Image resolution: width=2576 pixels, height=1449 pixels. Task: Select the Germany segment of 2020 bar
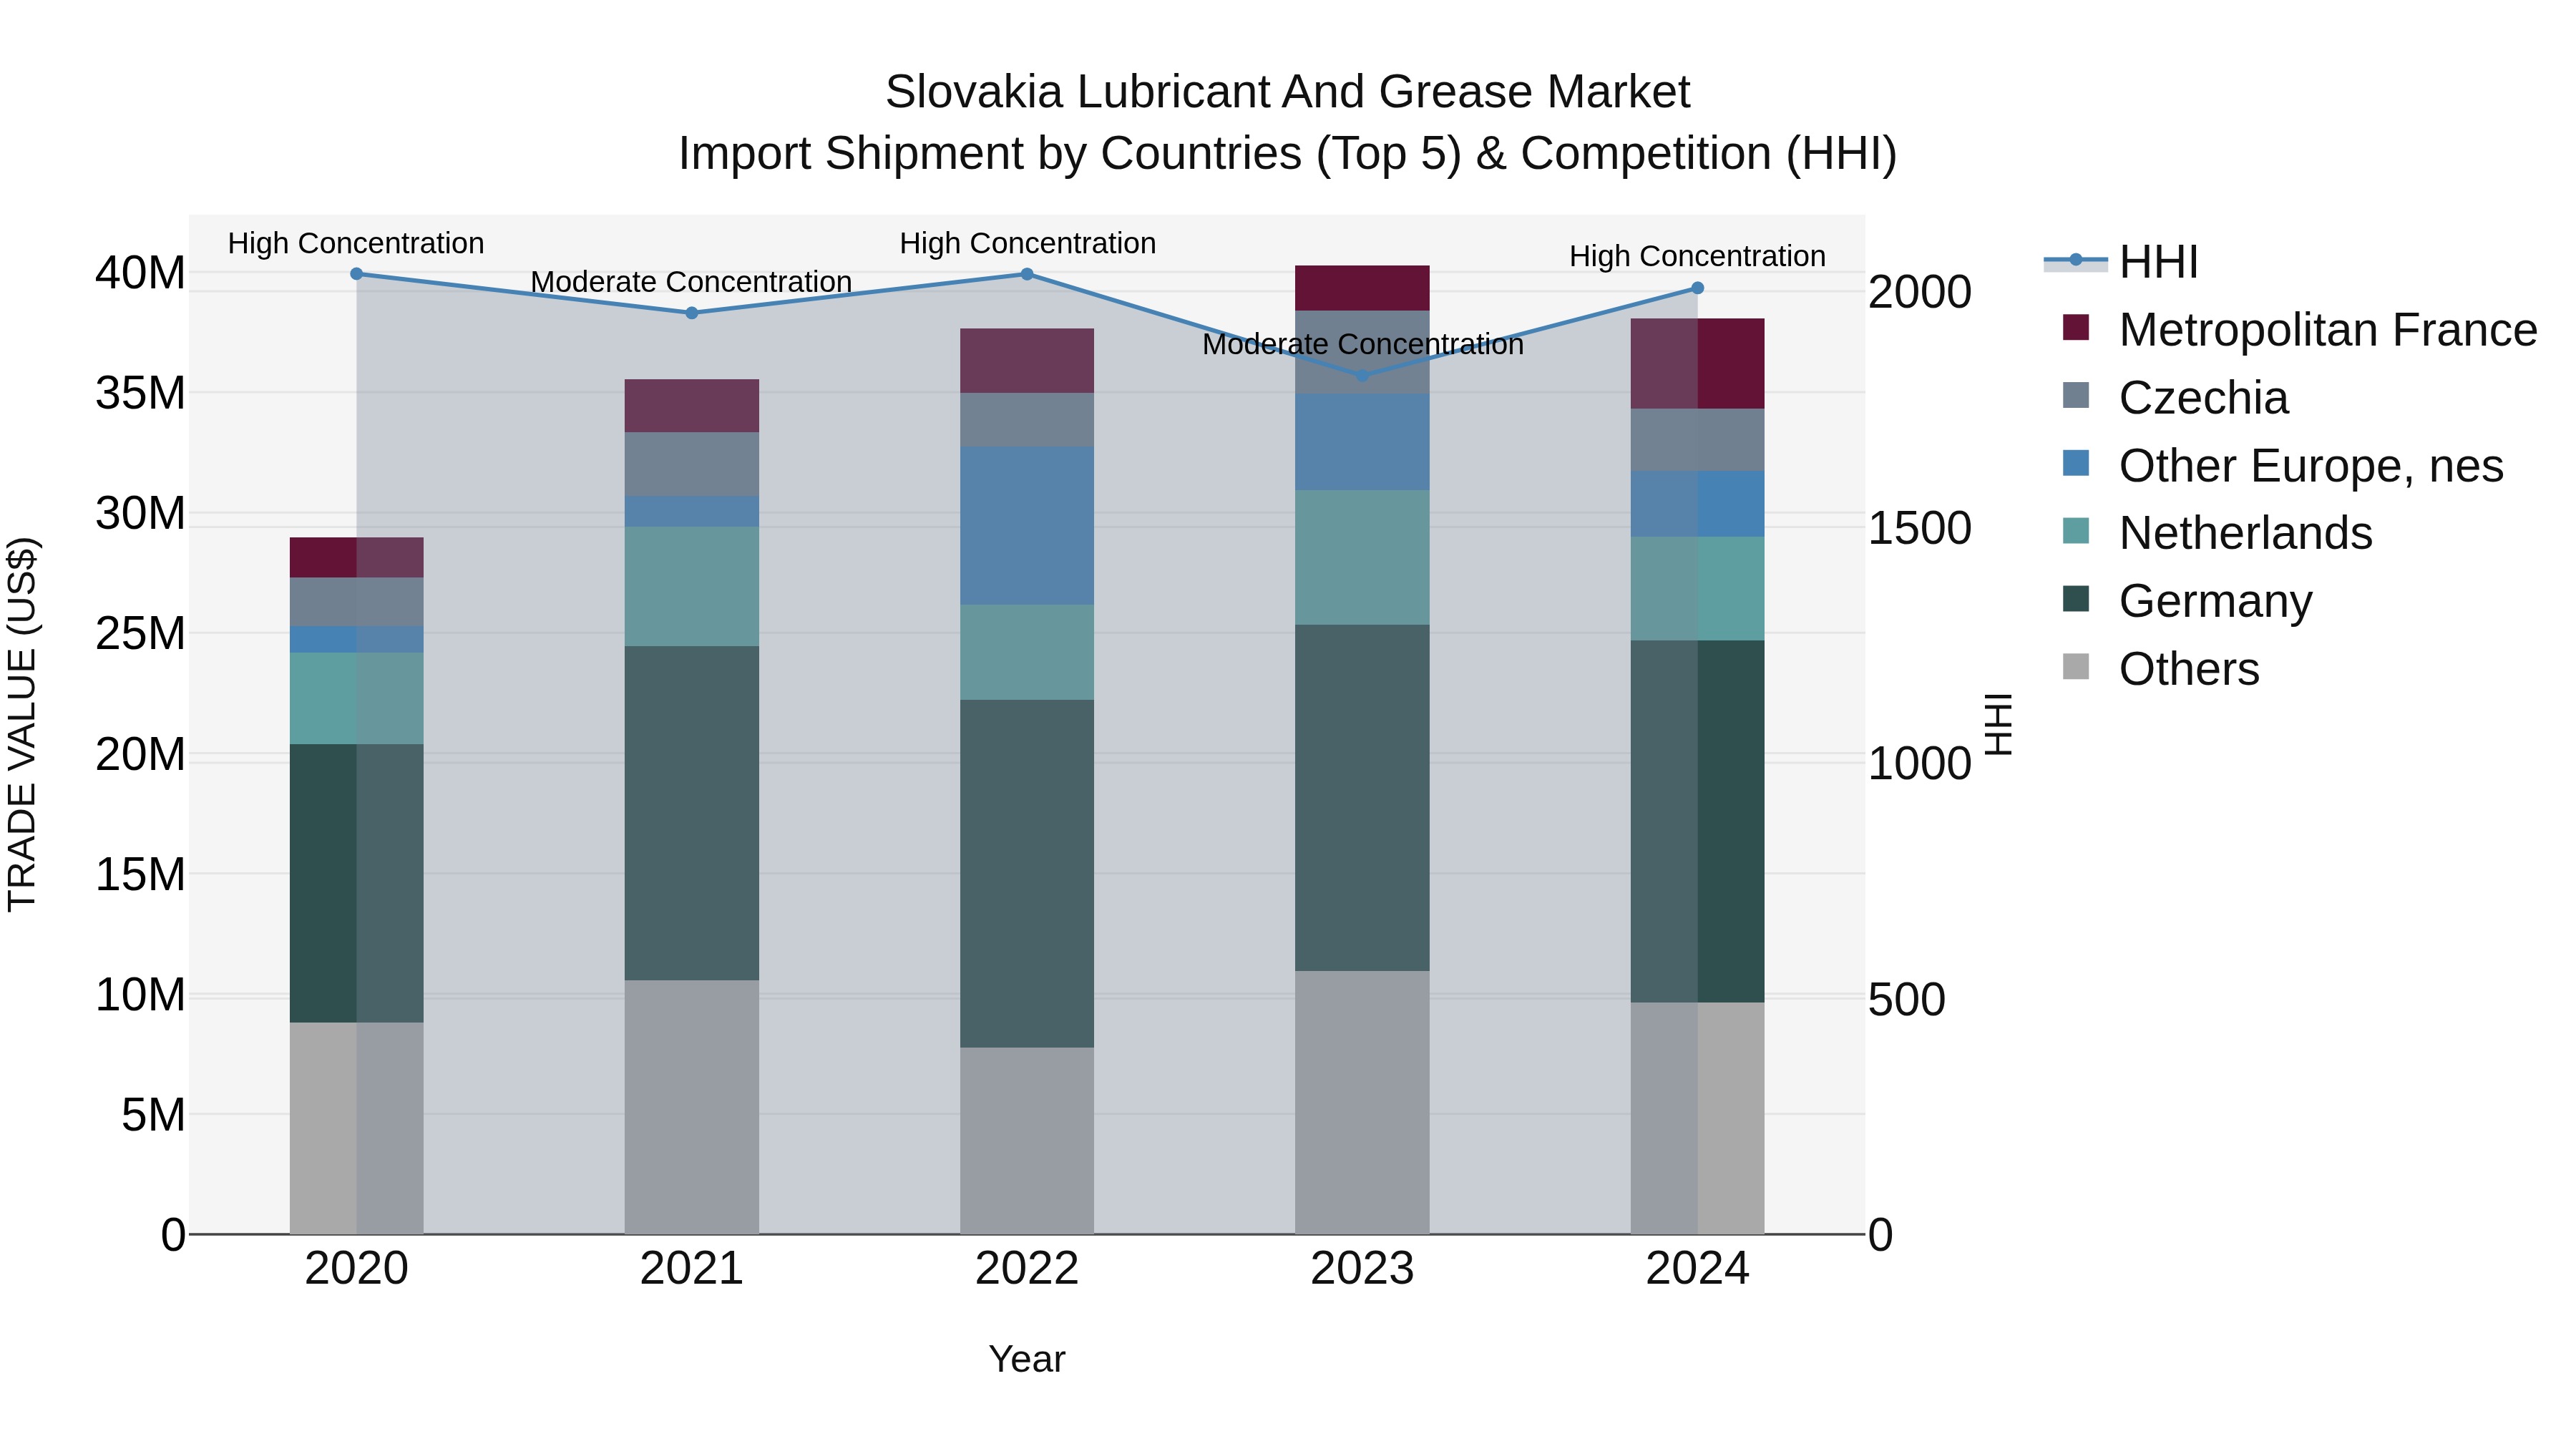coord(356,883)
